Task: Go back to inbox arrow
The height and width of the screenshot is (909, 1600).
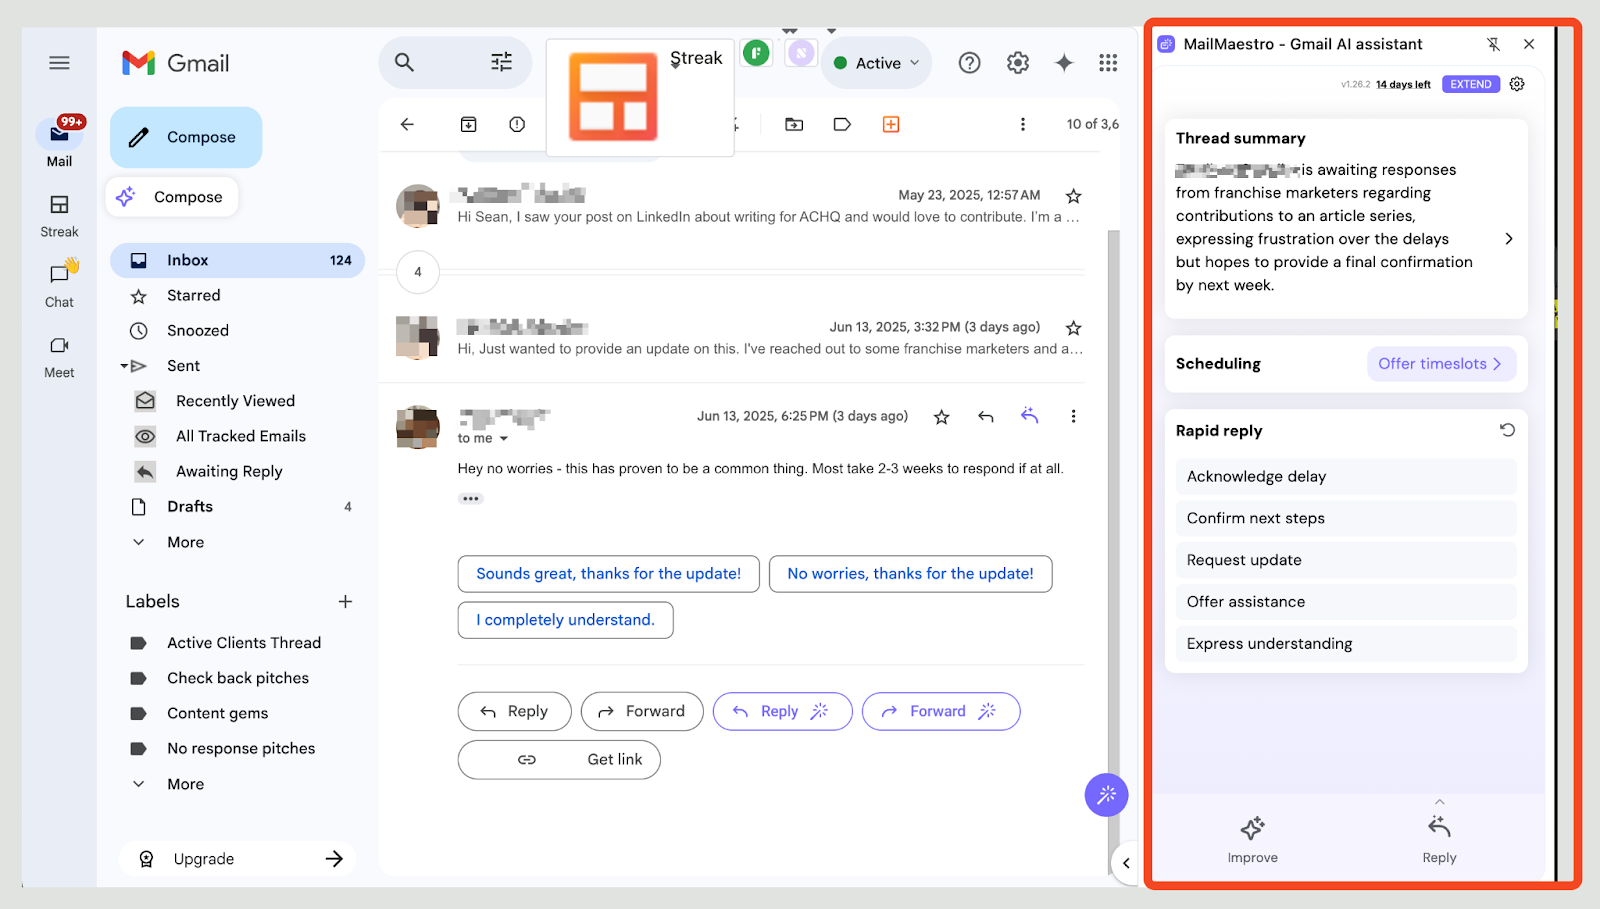Action: click(407, 124)
